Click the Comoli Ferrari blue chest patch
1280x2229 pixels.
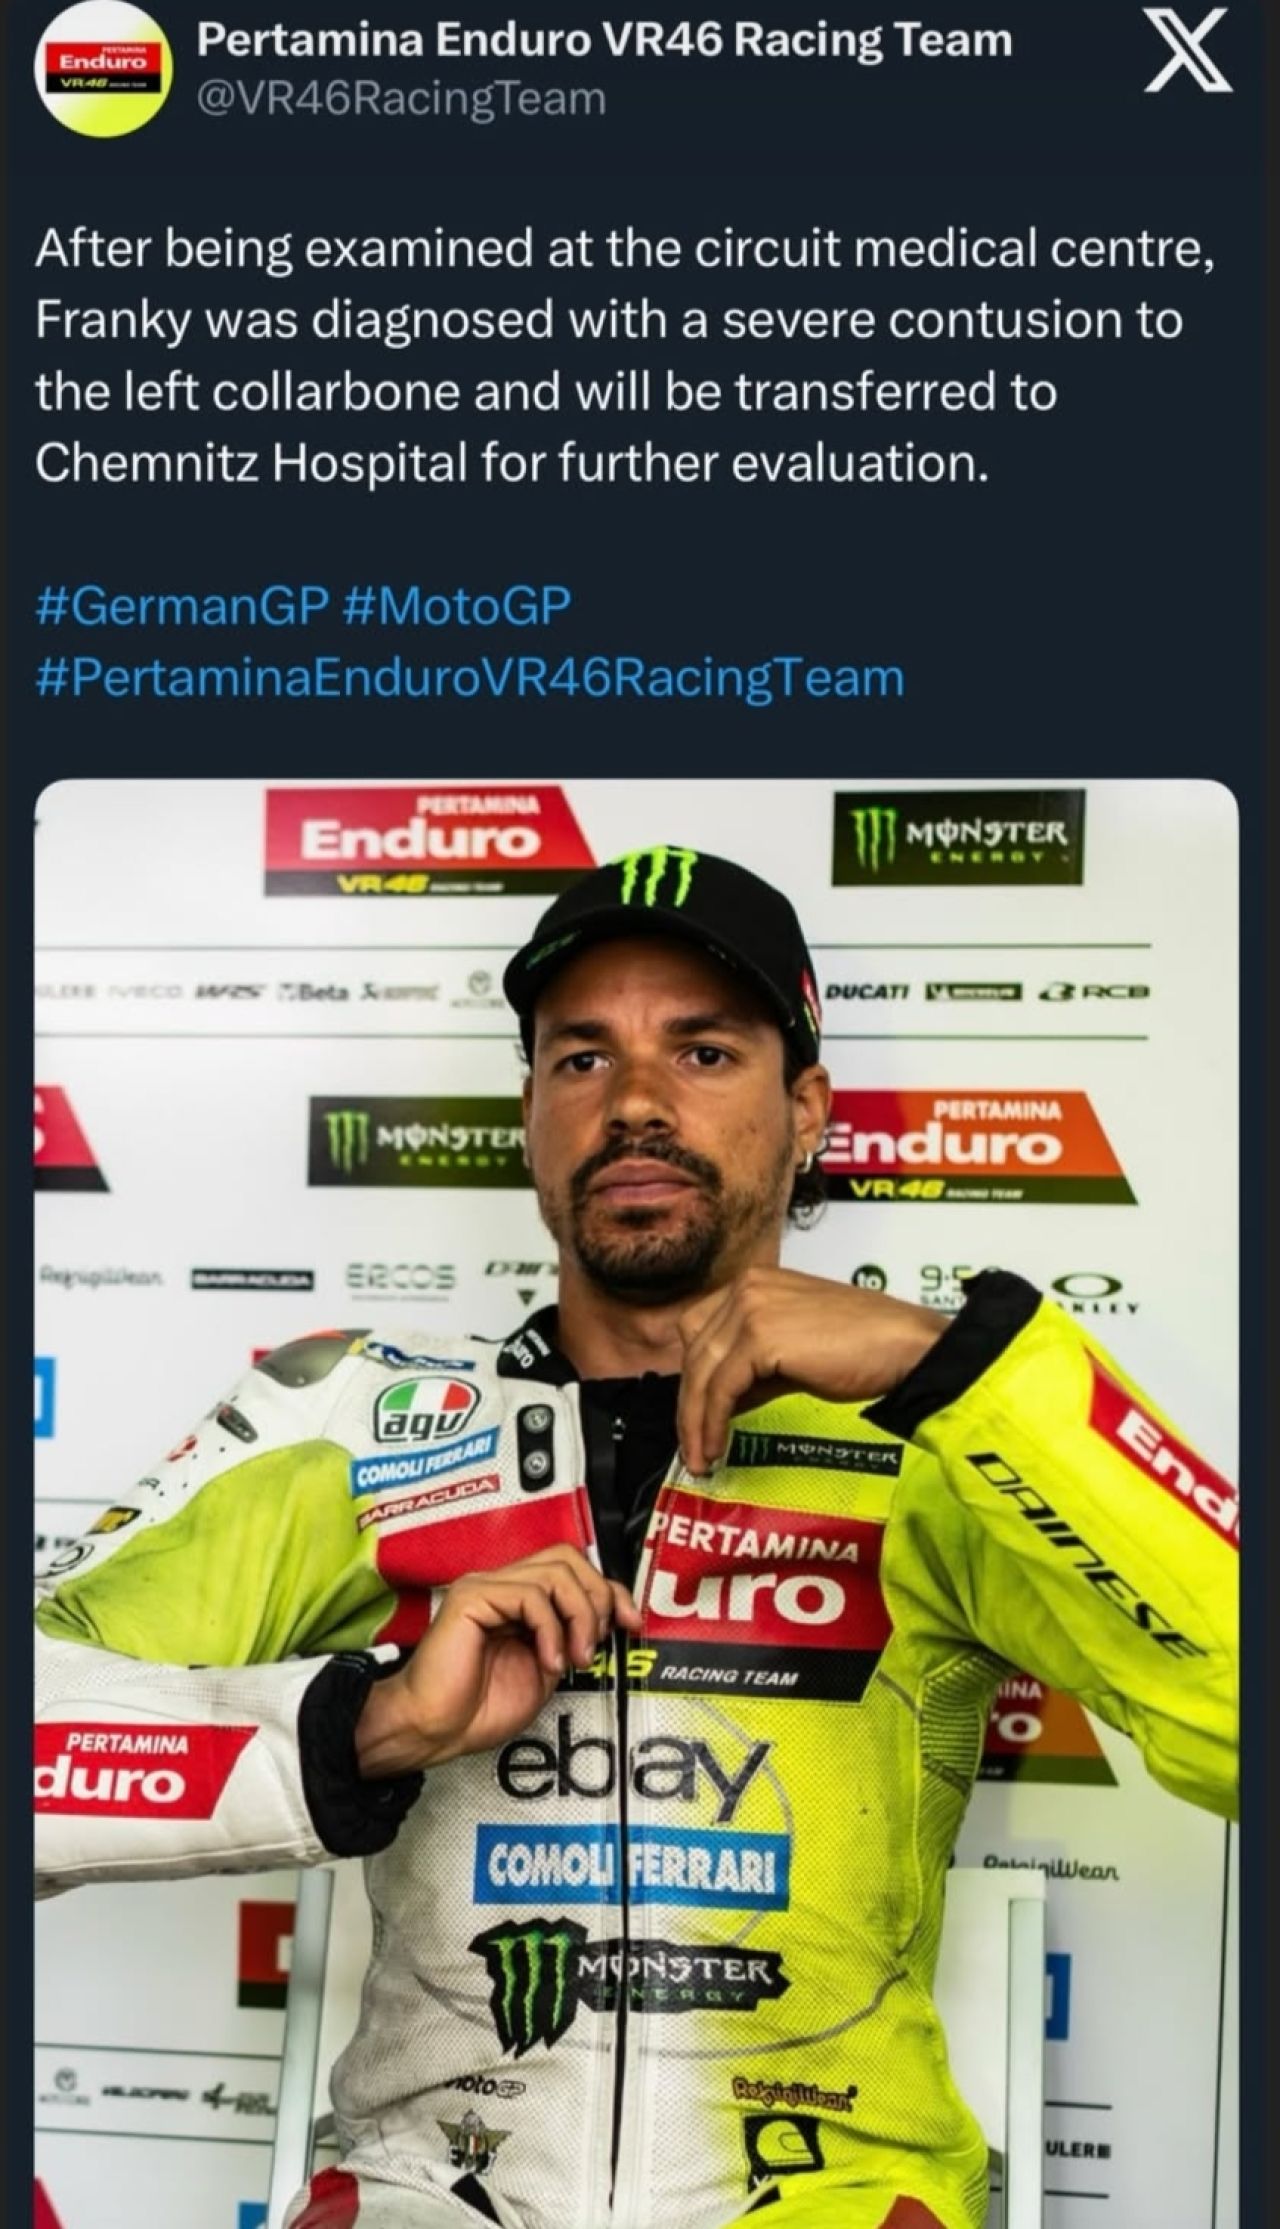pyautogui.click(x=633, y=1871)
